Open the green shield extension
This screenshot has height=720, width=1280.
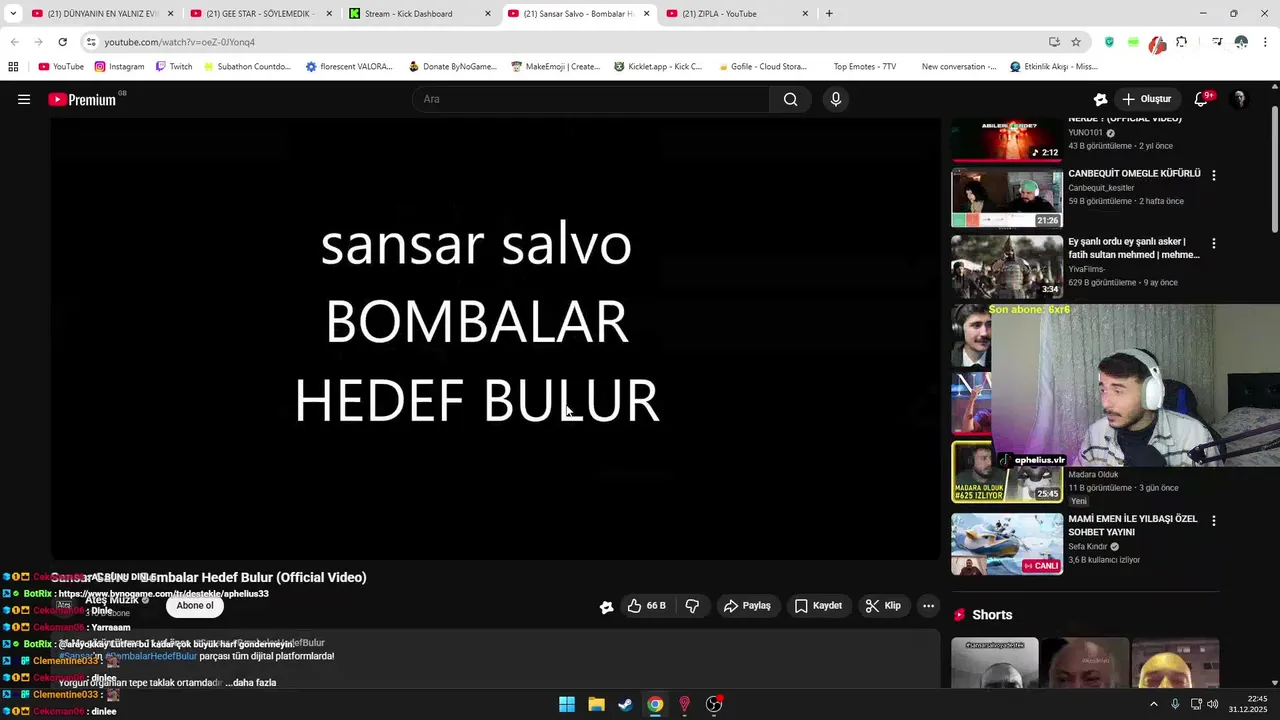1109,42
